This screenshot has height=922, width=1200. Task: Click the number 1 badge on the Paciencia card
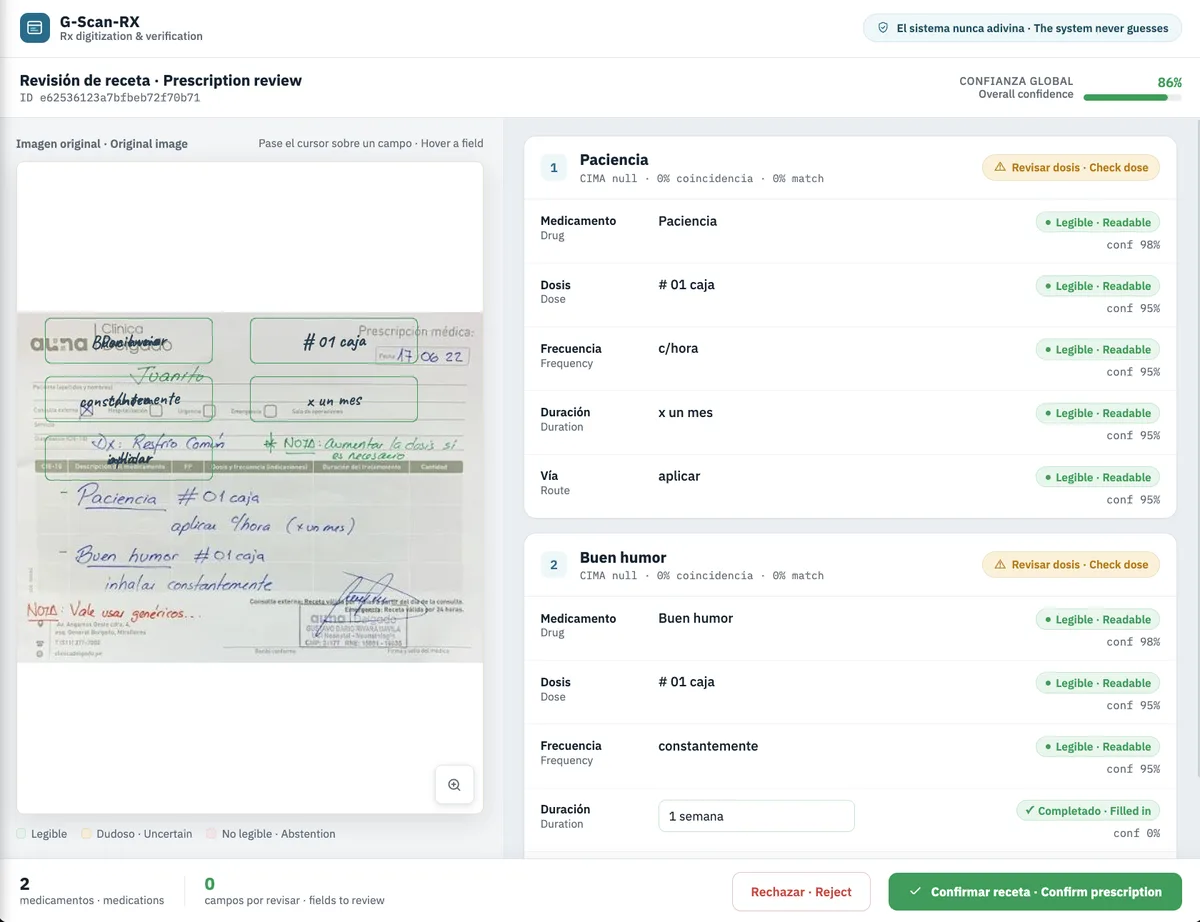[554, 167]
